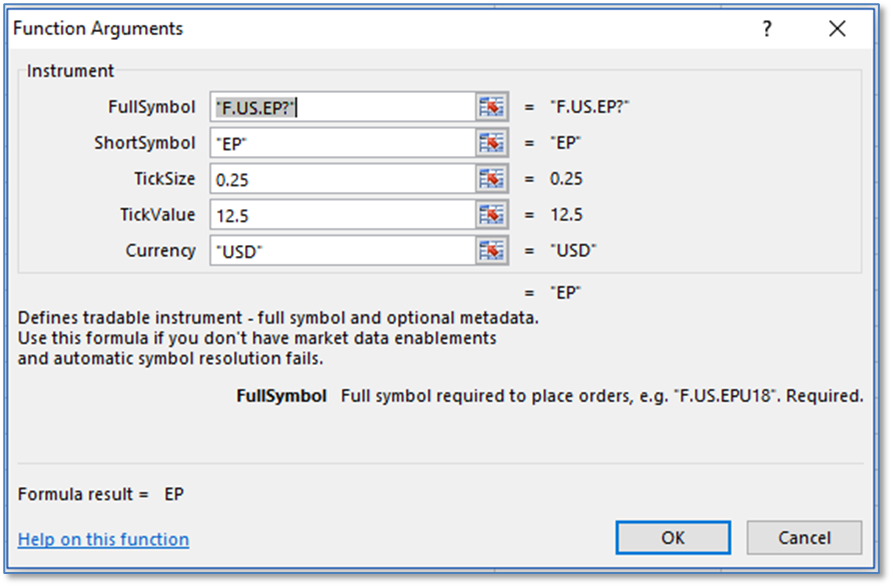The width and height of the screenshot is (893, 586).
Task: Click the range selector icon for FullSymbol
Action: tap(492, 107)
